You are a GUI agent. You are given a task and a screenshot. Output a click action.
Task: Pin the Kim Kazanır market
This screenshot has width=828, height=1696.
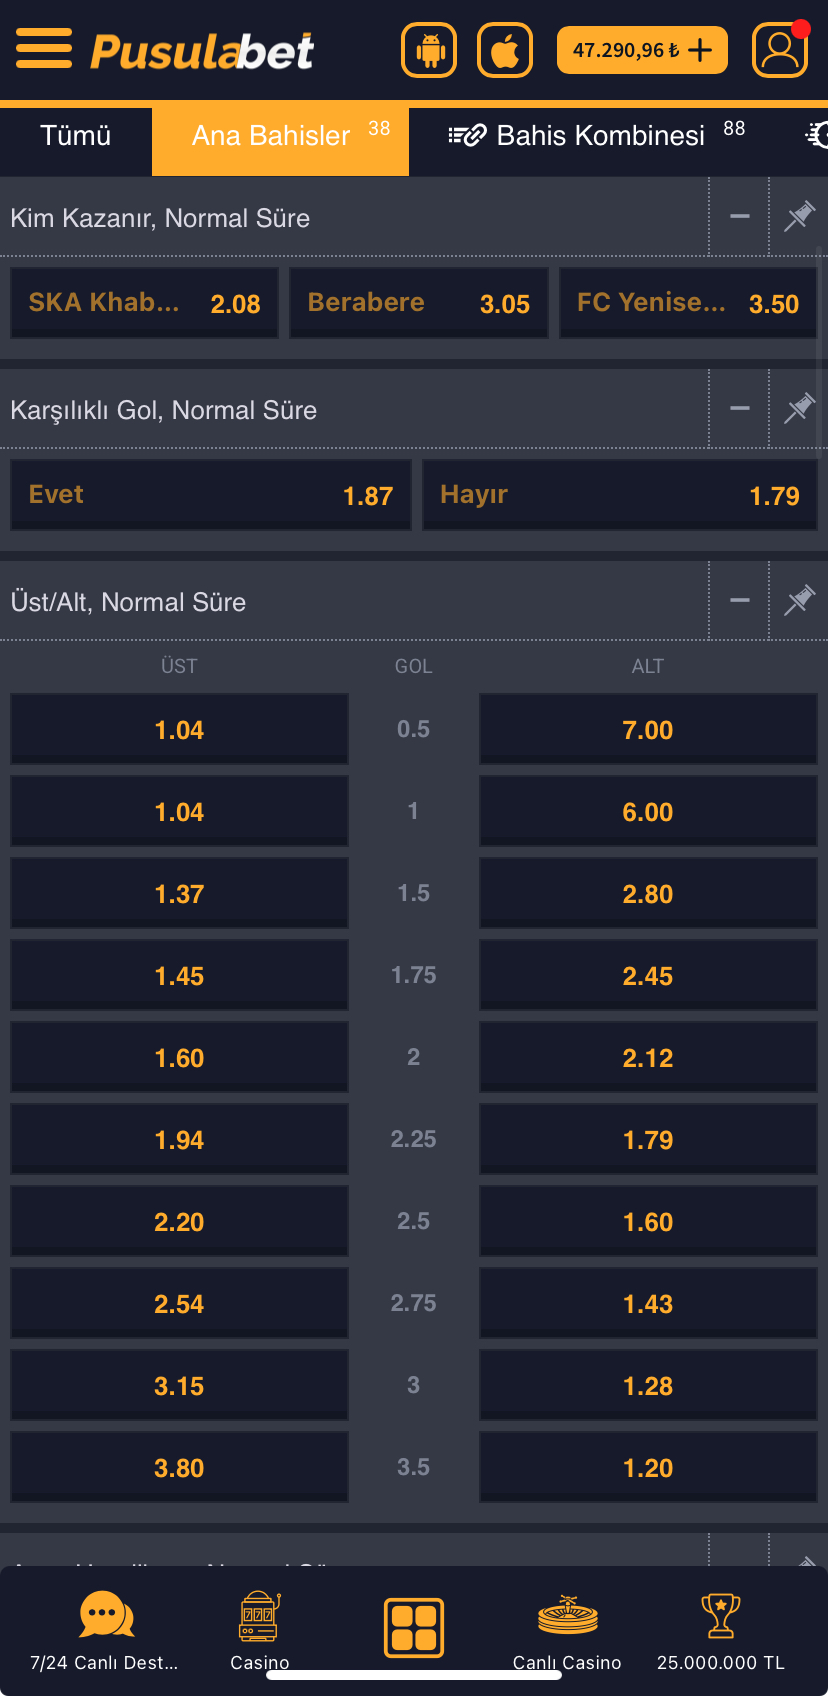[798, 216]
